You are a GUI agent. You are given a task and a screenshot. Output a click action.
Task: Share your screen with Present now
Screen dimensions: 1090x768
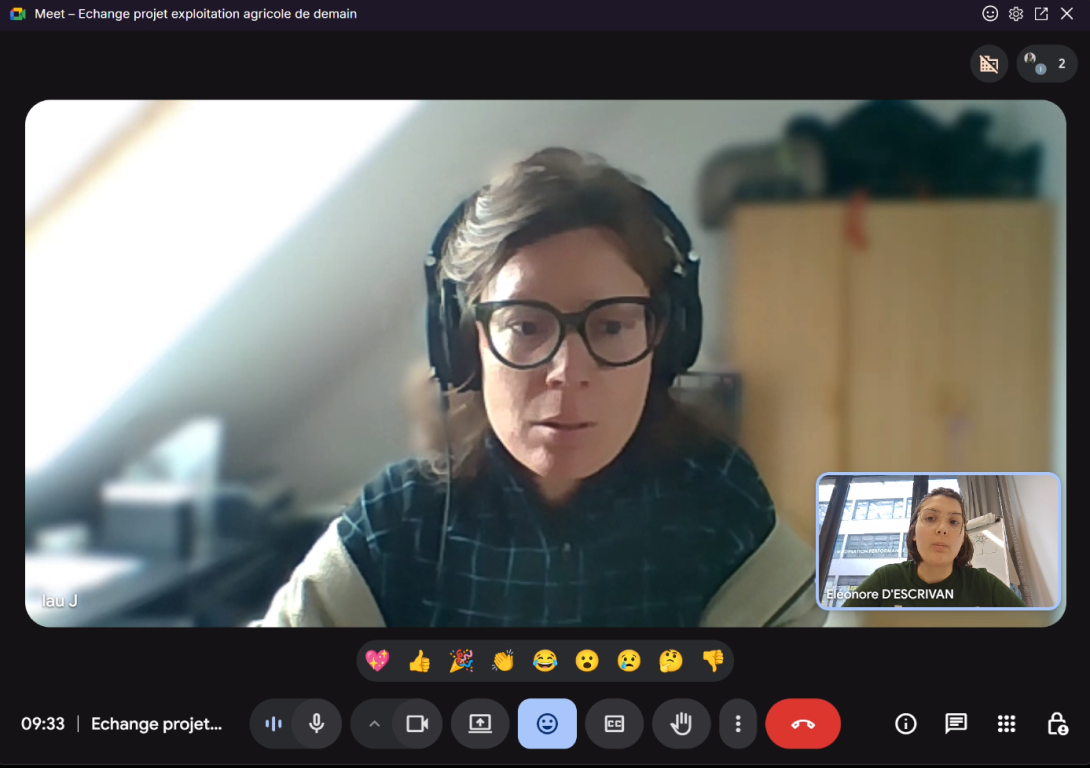coord(480,724)
